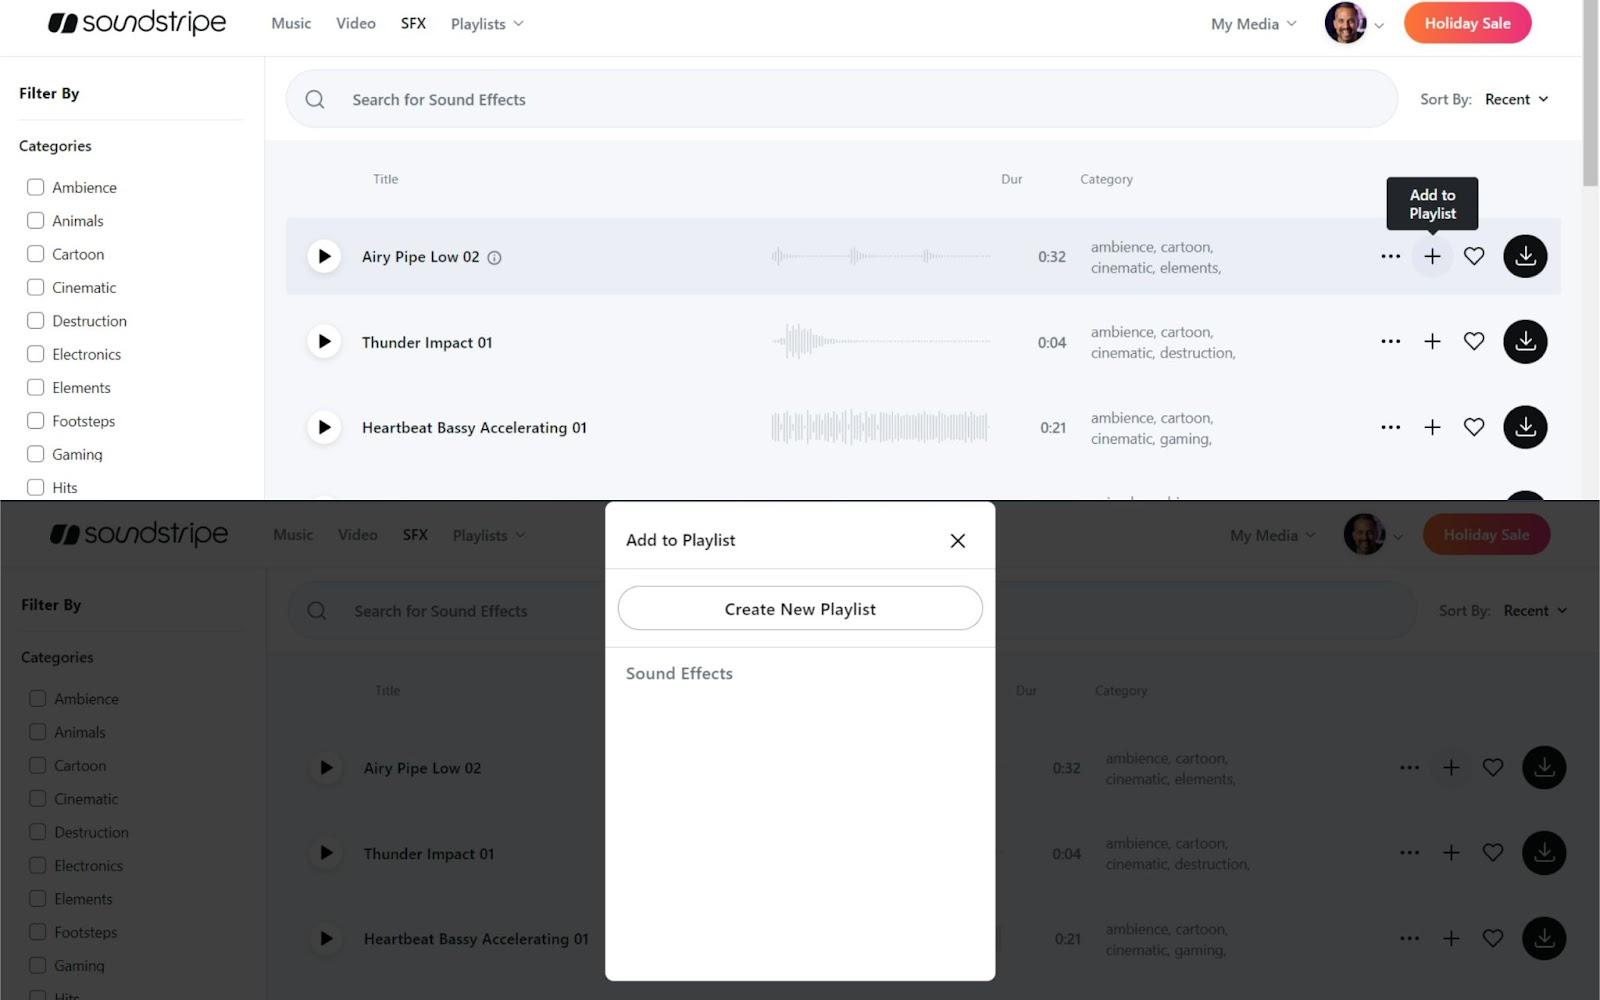
Task: Add Heartbeat Bassy Accelerating 01 to playlist, undimmed page
Action: (x=1432, y=427)
